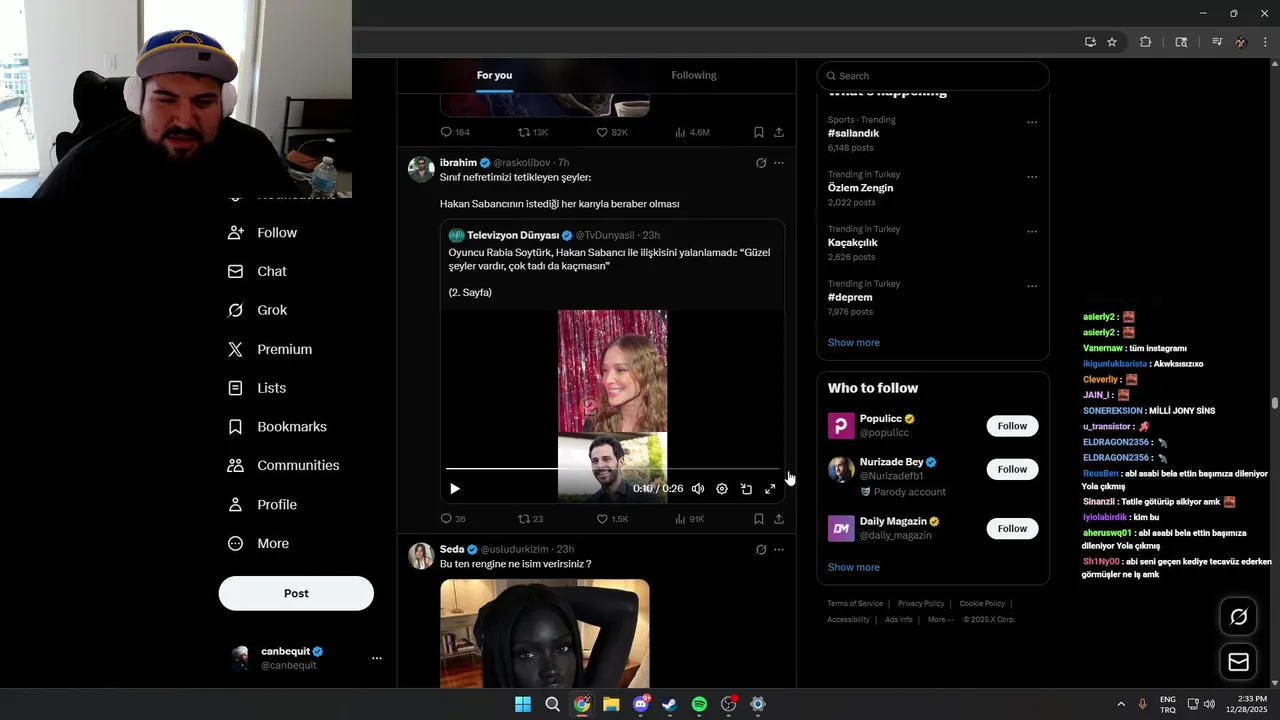
Task: Switch to the Following tab
Action: tap(694, 75)
